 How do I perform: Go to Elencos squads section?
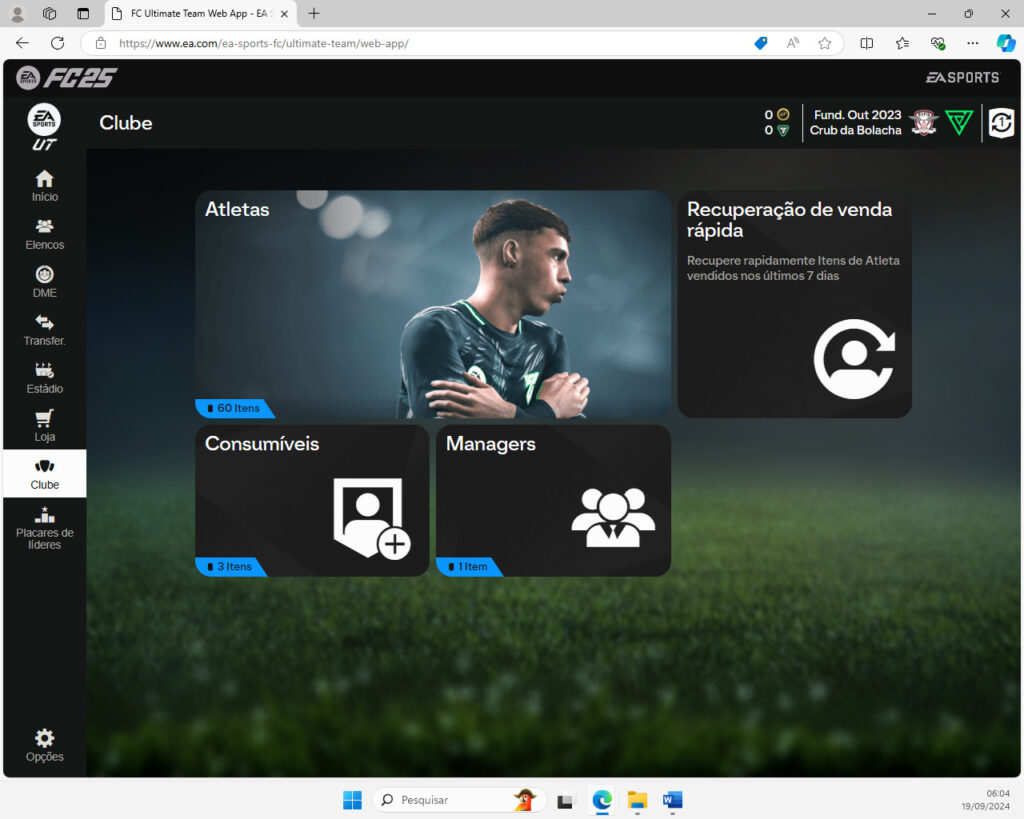(x=44, y=234)
